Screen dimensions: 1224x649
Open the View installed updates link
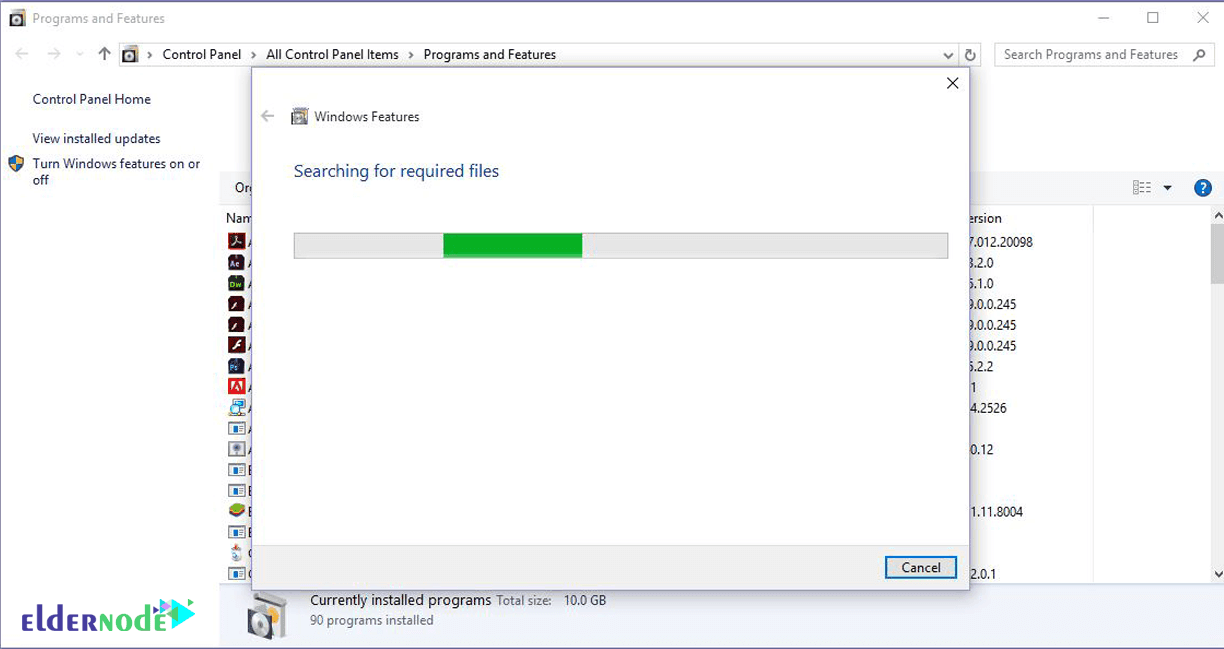point(96,138)
